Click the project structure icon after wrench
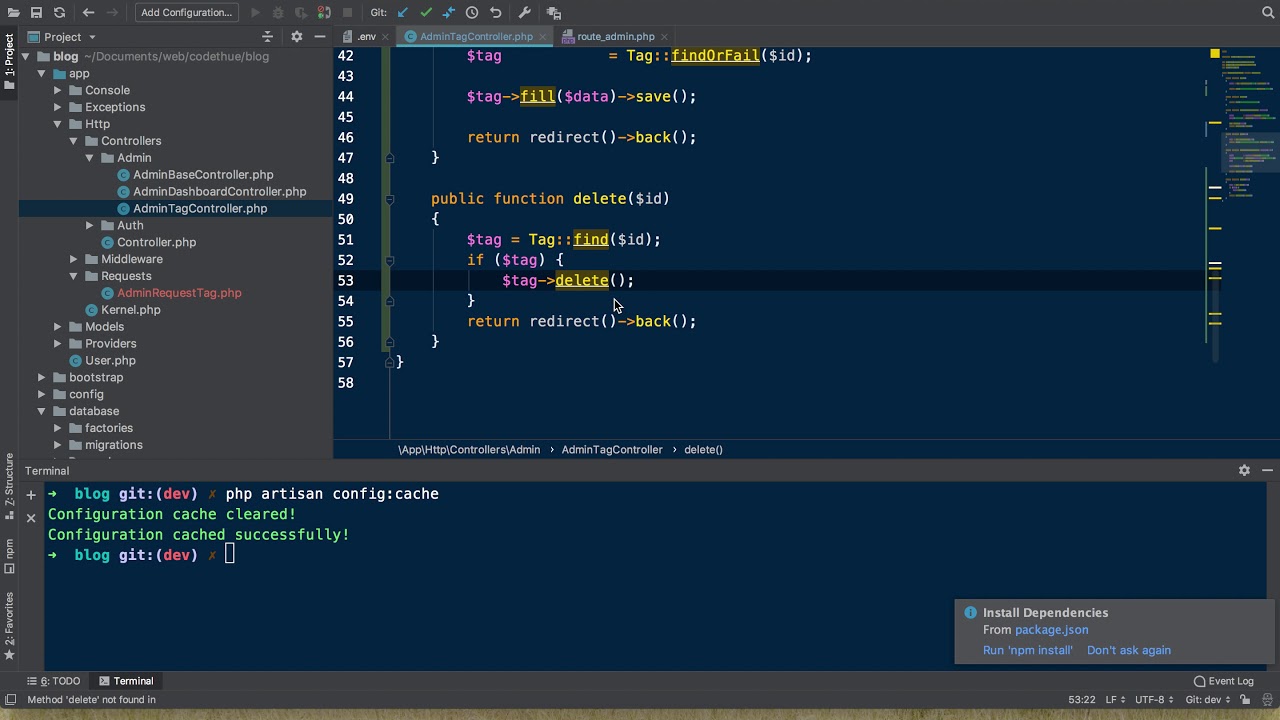Screen dimensions: 1280x720 coord(554,13)
